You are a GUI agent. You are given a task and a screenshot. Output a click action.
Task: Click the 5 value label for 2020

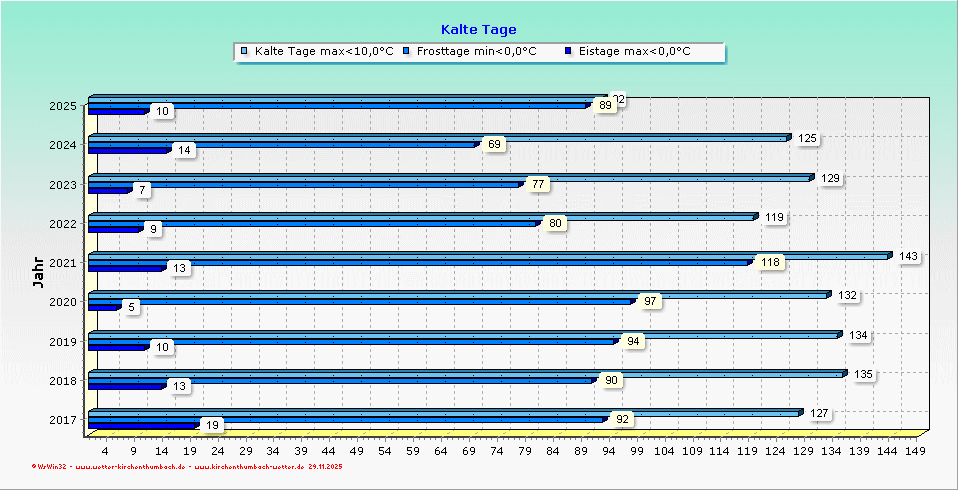pyautogui.click(x=132, y=307)
